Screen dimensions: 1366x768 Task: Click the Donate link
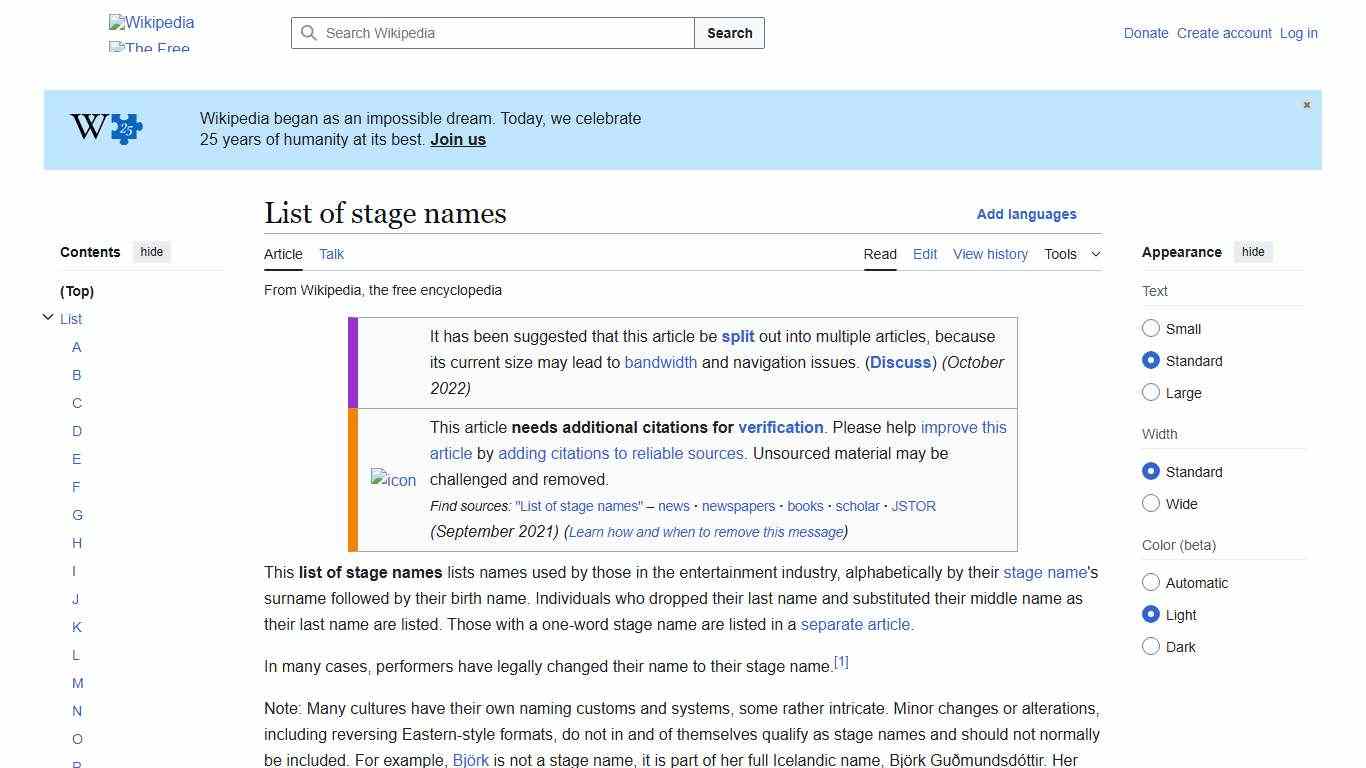pyautogui.click(x=1145, y=33)
